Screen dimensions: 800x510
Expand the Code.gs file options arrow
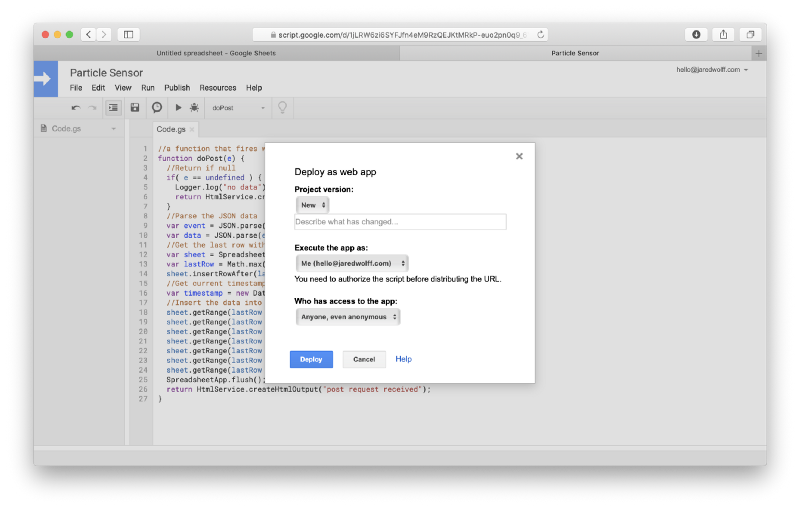pos(113,129)
